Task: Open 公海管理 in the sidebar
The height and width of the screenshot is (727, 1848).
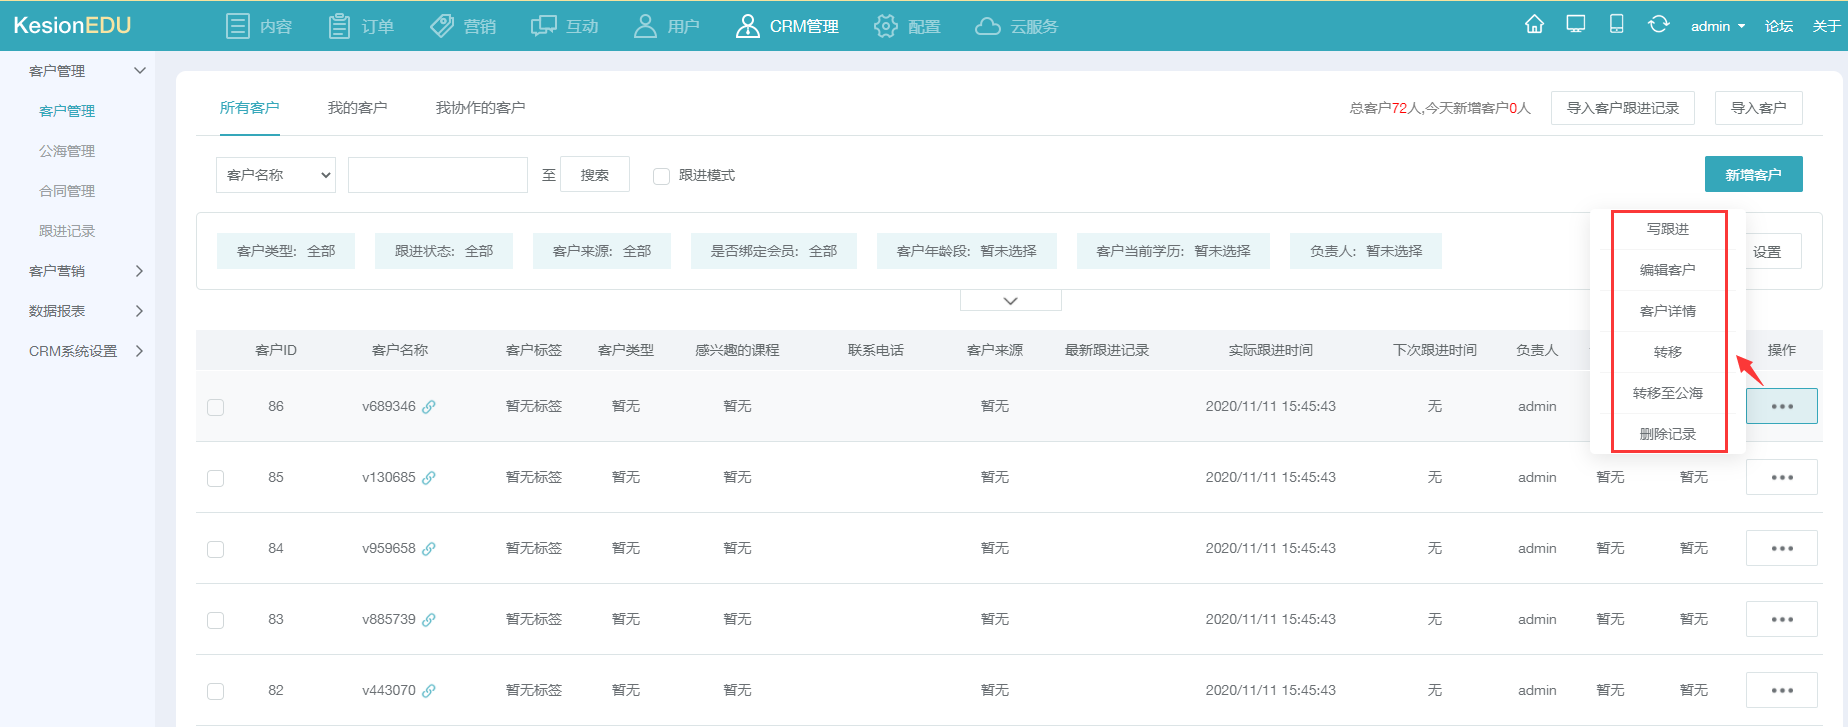Action: 67,151
